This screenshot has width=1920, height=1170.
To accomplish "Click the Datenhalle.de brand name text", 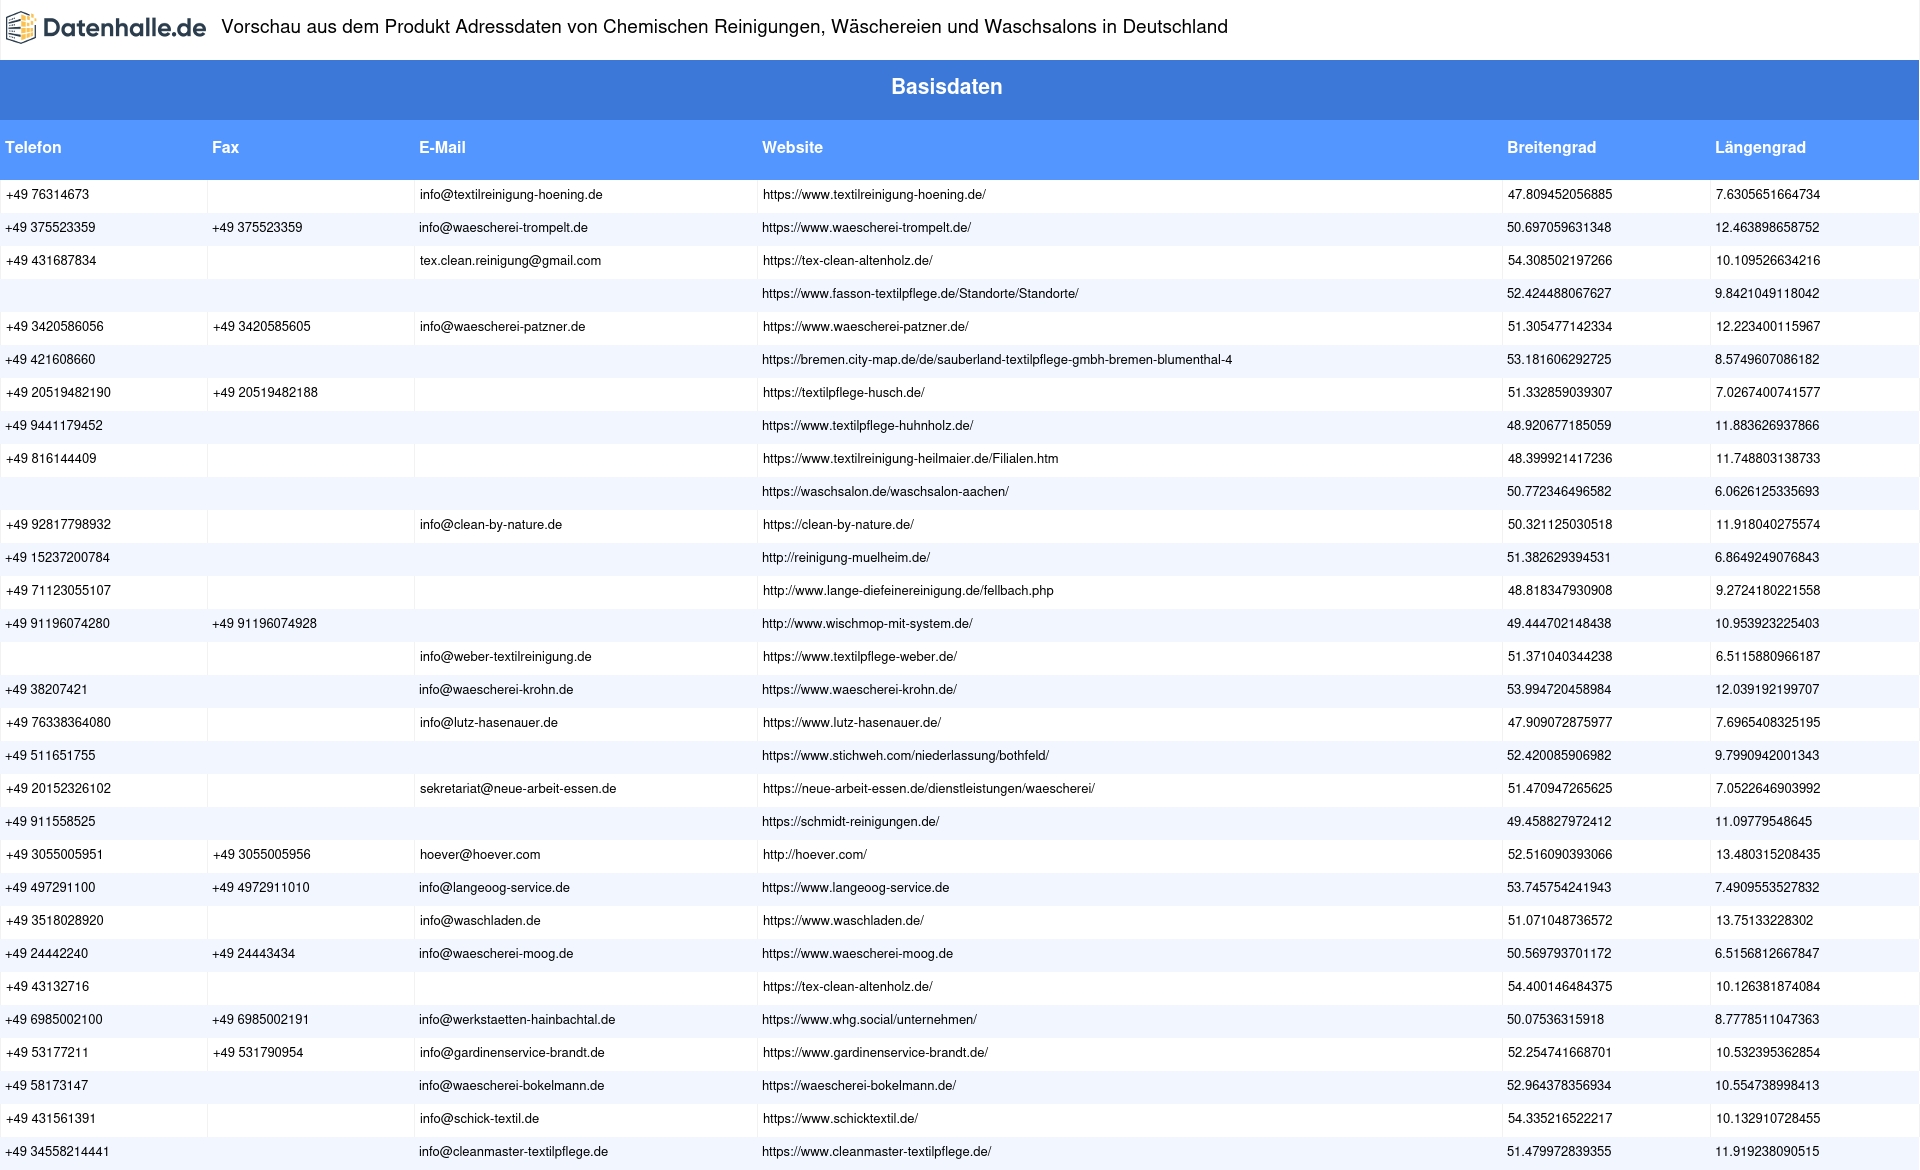I will click(124, 28).
